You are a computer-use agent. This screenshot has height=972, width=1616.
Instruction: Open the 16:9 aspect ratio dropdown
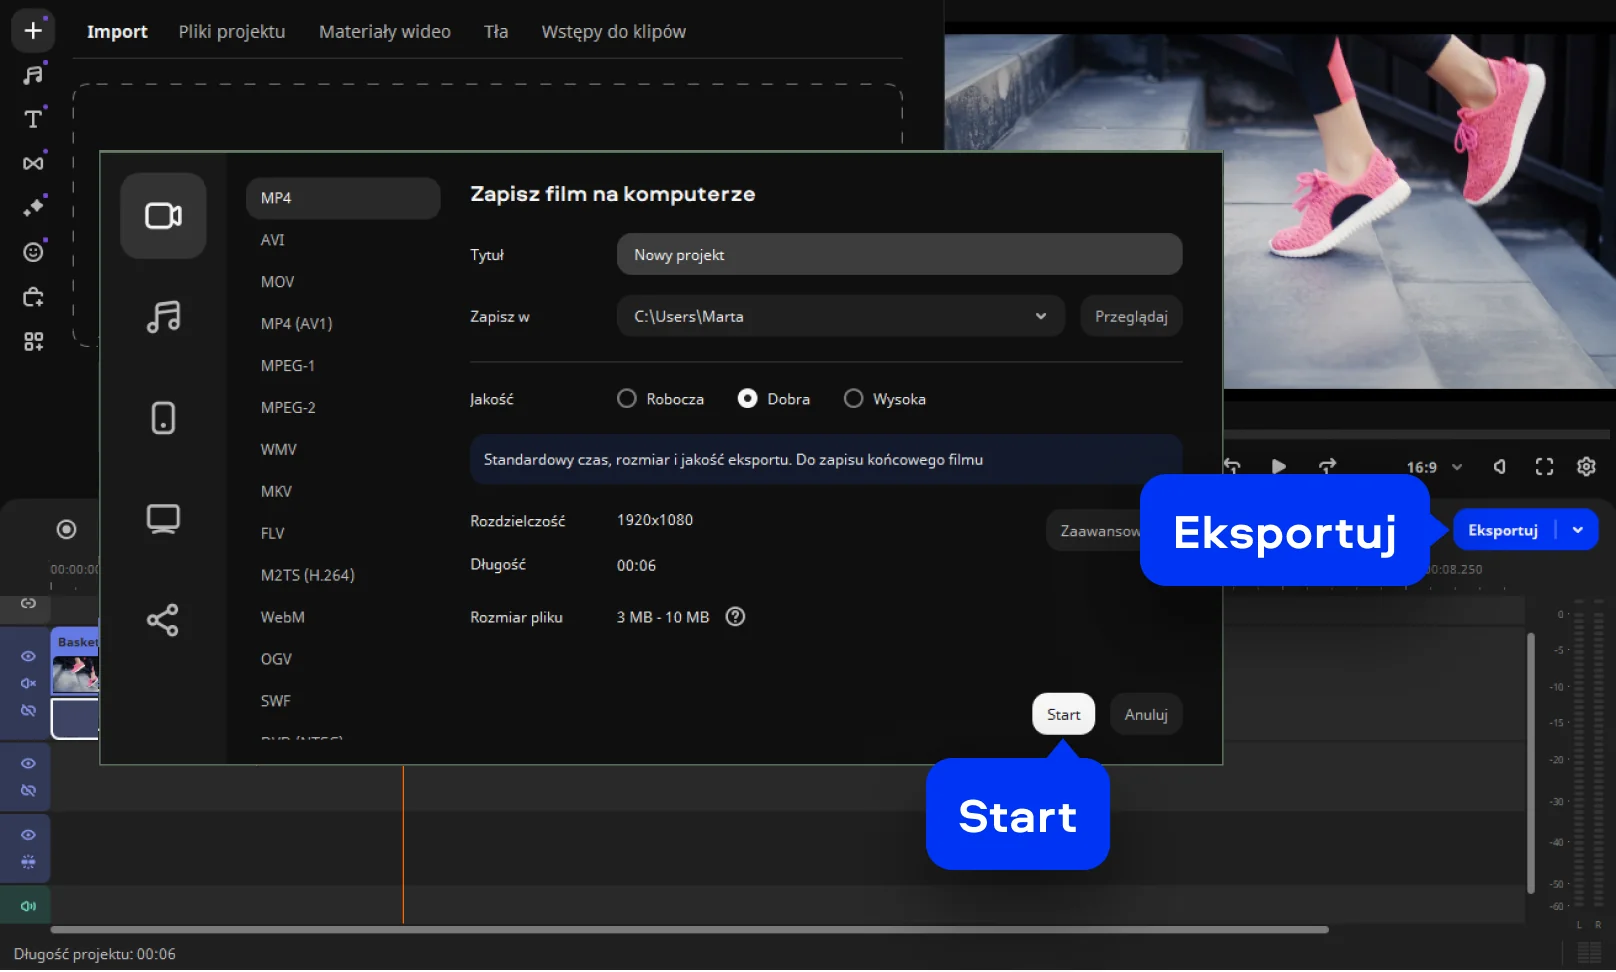coord(1434,467)
